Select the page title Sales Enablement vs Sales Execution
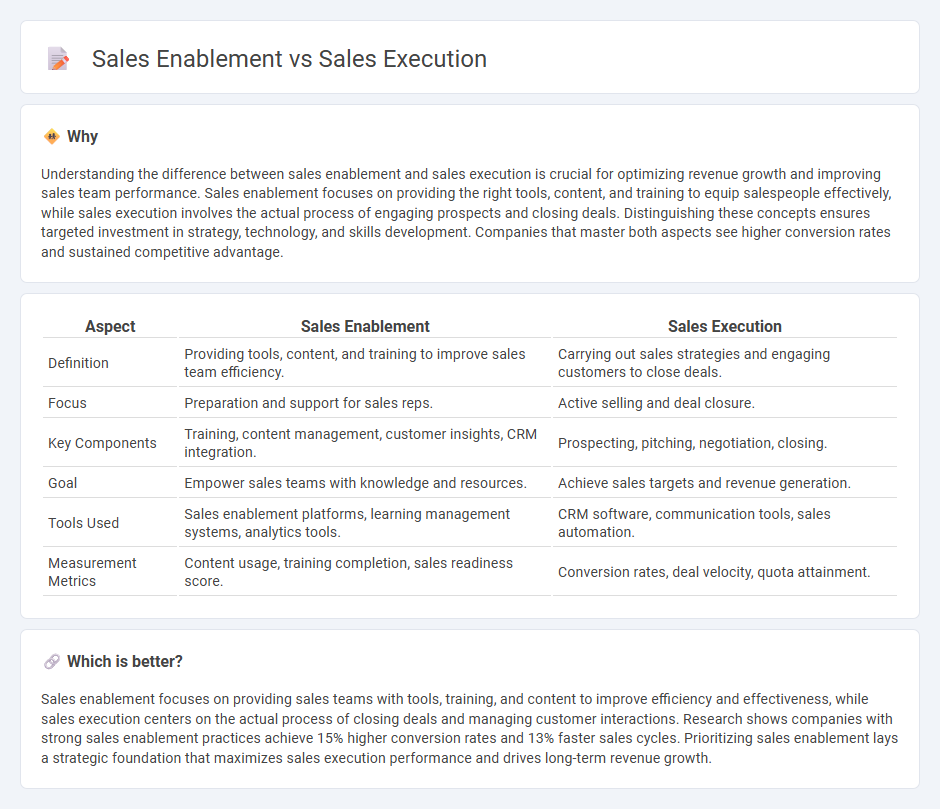 pos(289,59)
